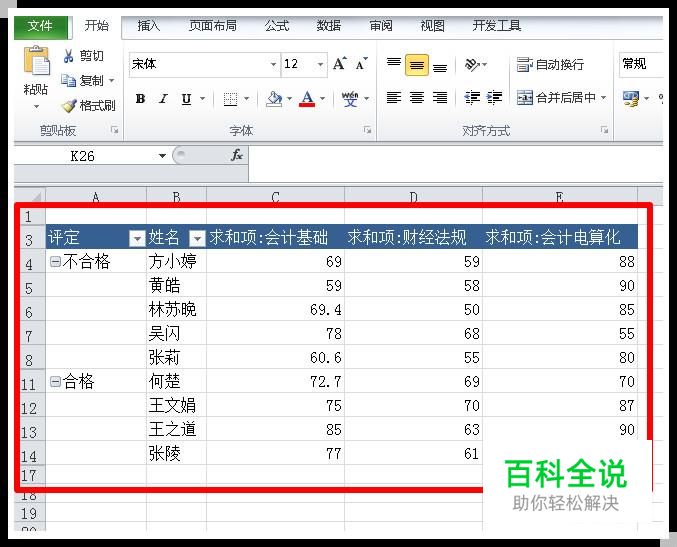
Task: Increase font size with large A
Action: [x=339, y=64]
